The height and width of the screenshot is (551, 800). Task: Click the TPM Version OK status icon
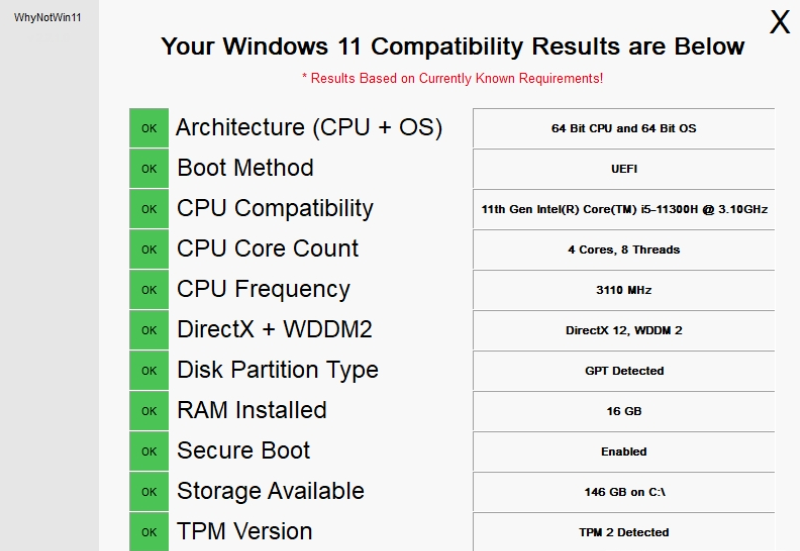[149, 532]
